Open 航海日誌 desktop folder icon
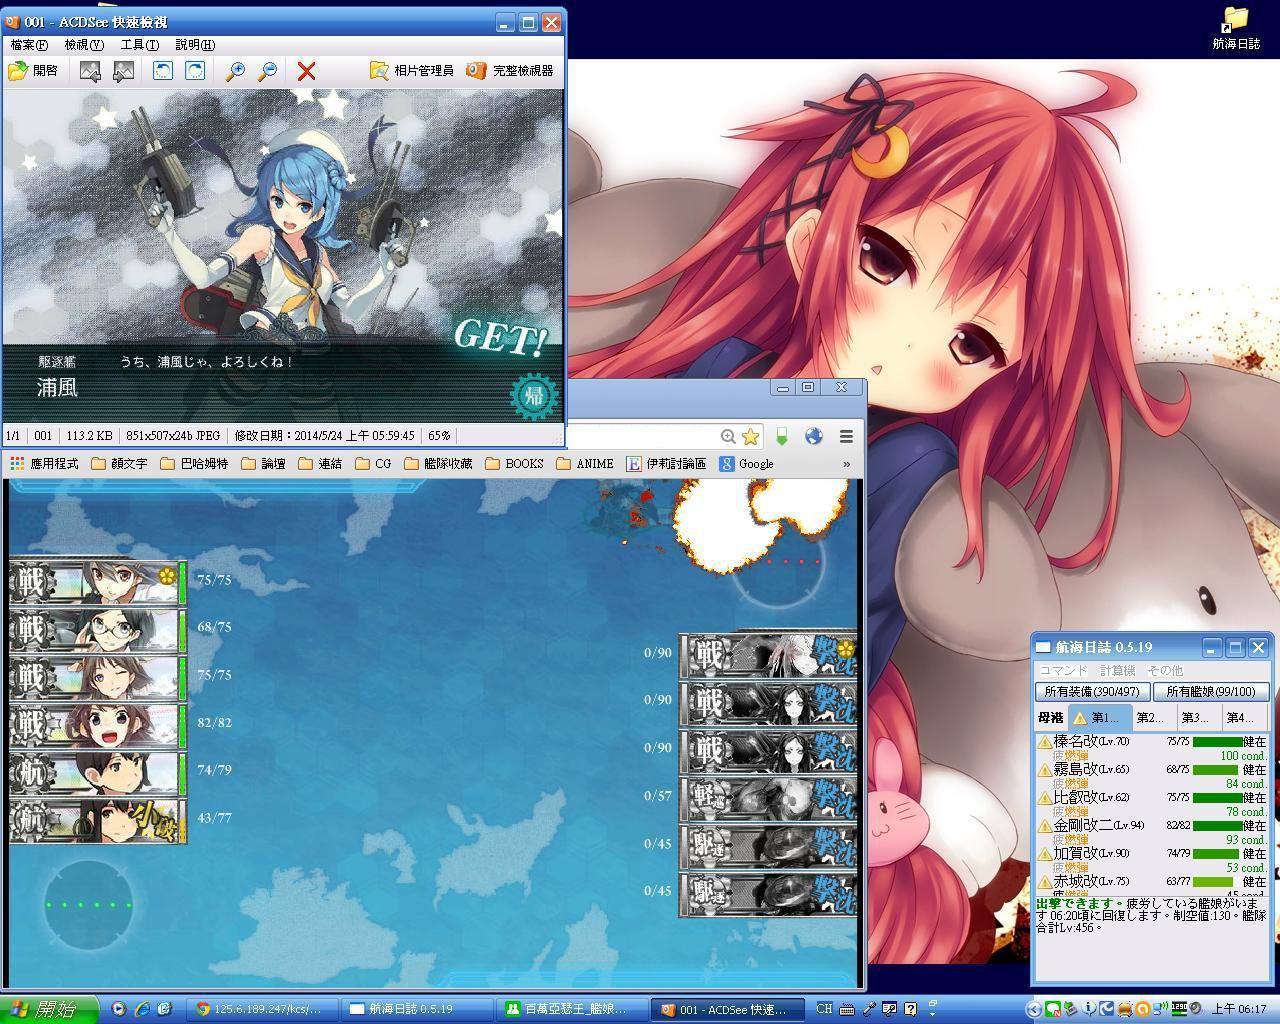This screenshot has height=1024, width=1280. (x=1236, y=28)
